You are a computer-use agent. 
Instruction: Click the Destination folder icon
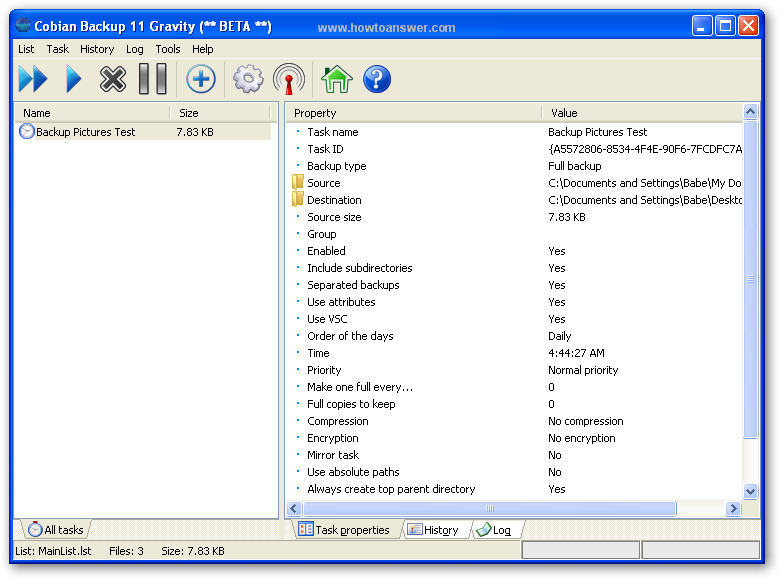[x=298, y=199]
